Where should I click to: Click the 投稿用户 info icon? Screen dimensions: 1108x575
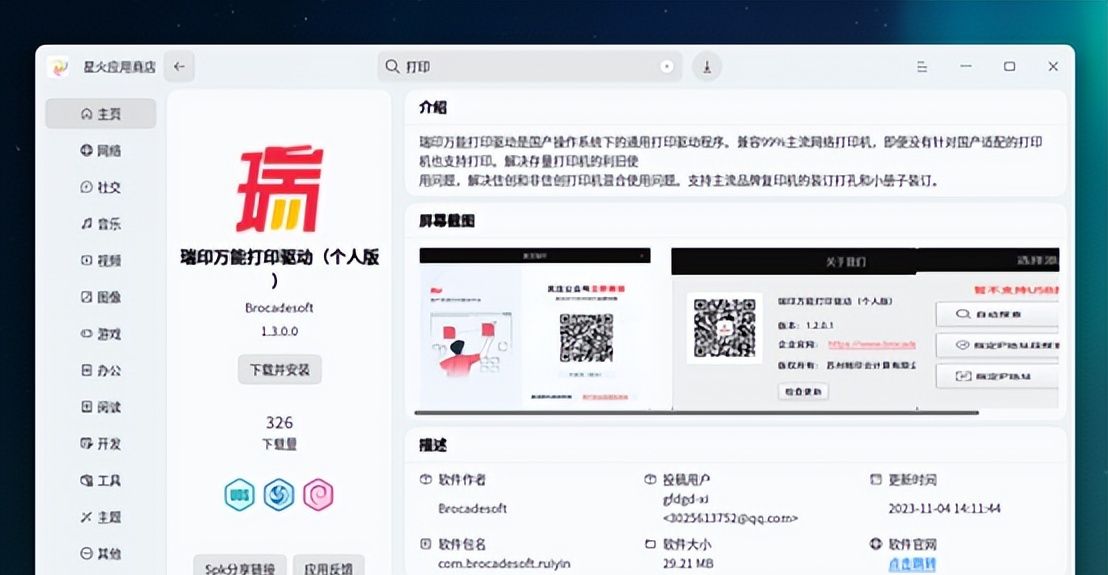[x=650, y=480]
